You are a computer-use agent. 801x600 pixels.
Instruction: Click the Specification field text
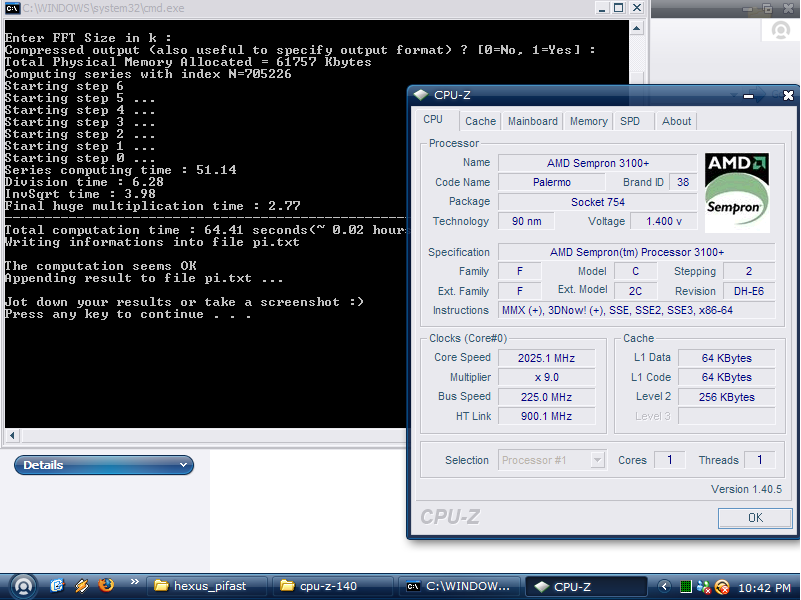tap(637, 252)
